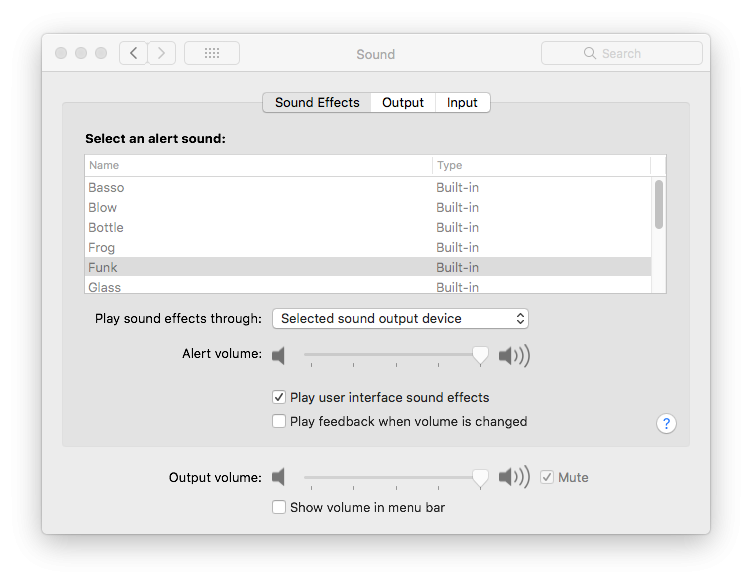Switch to the Sound Effects tab

click(x=317, y=103)
